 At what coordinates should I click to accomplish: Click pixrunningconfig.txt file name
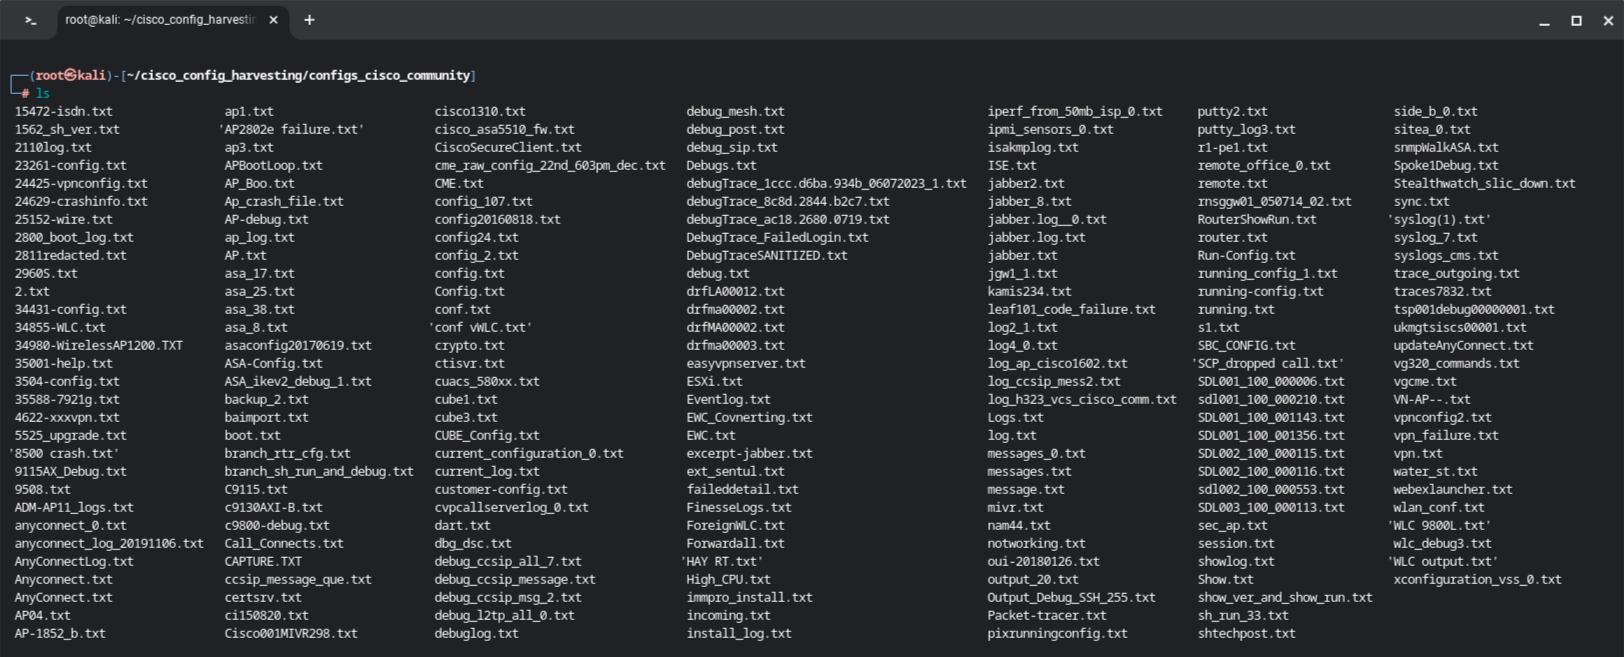tap(1058, 634)
